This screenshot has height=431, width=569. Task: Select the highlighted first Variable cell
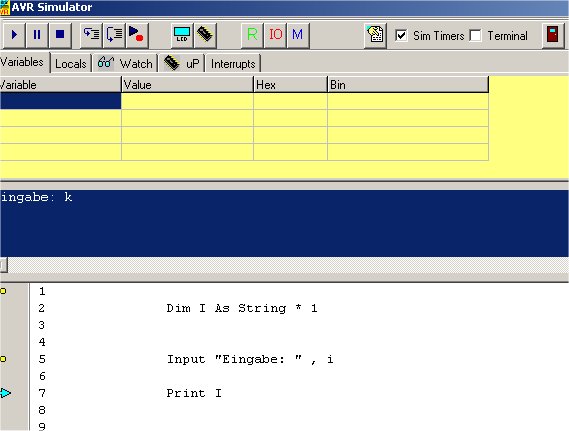coord(60,101)
